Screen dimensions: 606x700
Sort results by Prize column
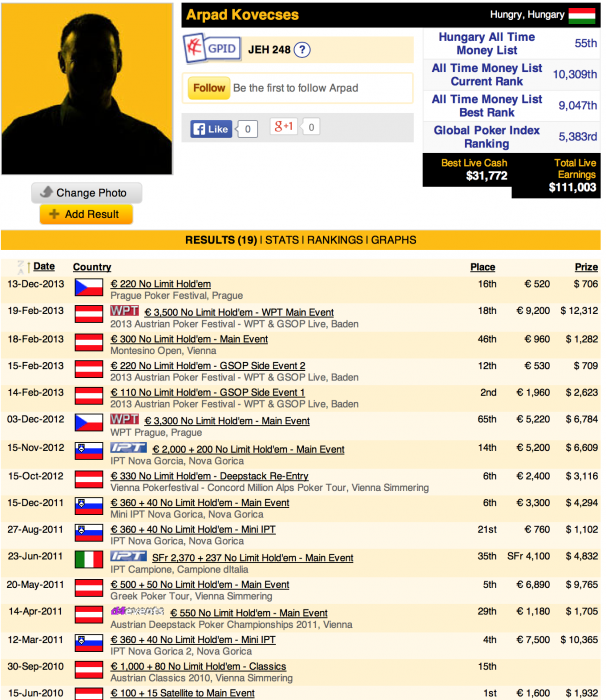(586, 267)
